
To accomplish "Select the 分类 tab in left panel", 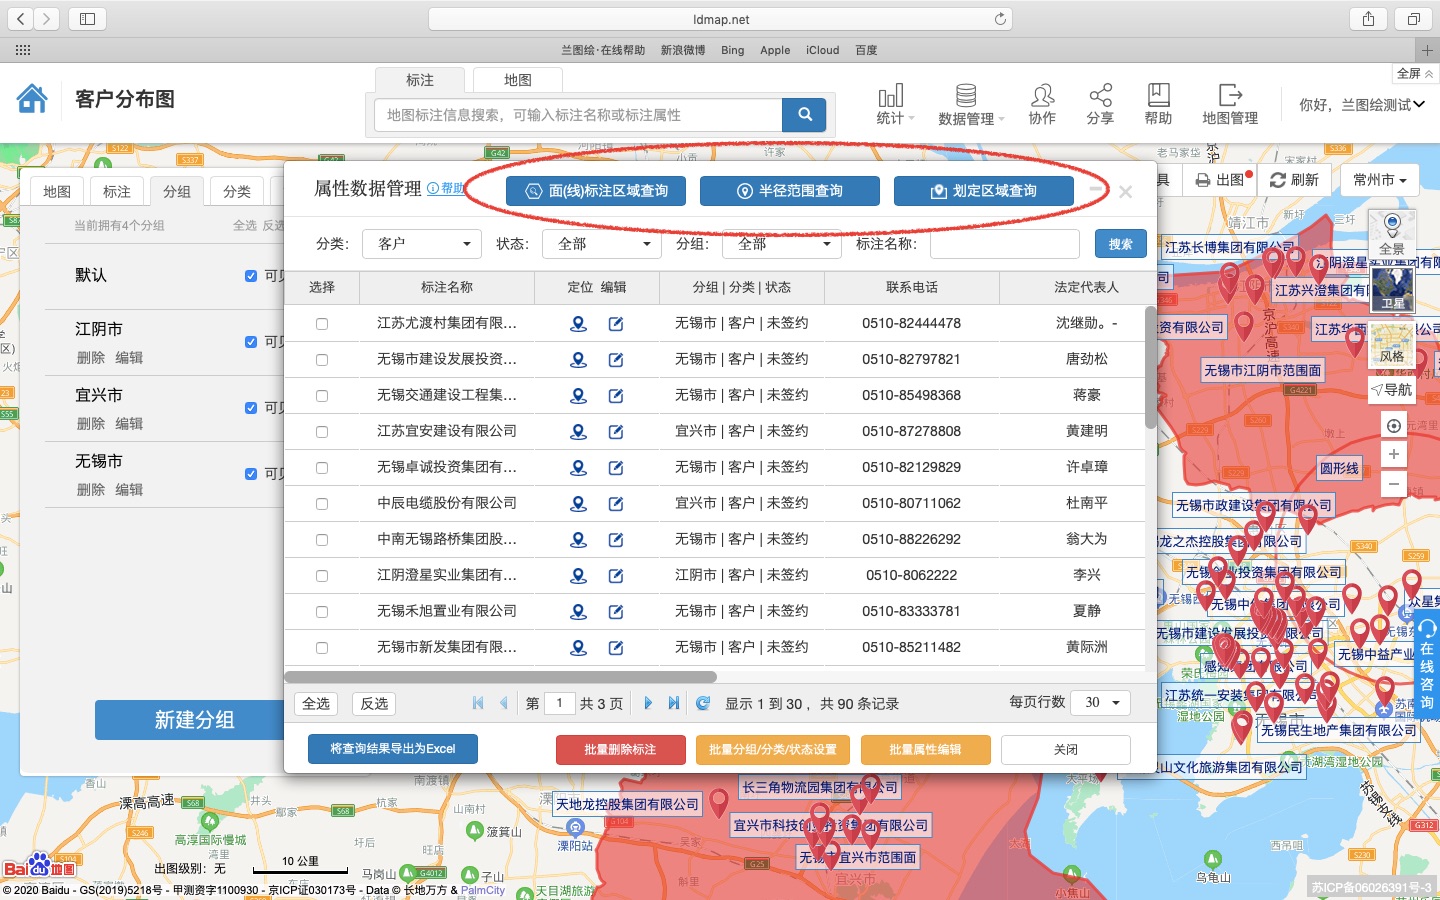I will pyautogui.click(x=236, y=190).
